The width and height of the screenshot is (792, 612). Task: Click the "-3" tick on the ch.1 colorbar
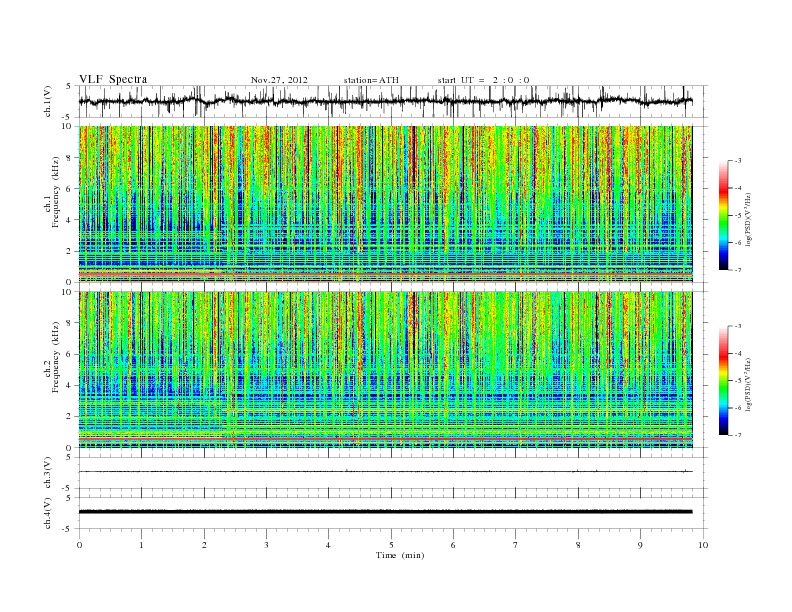click(738, 161)
